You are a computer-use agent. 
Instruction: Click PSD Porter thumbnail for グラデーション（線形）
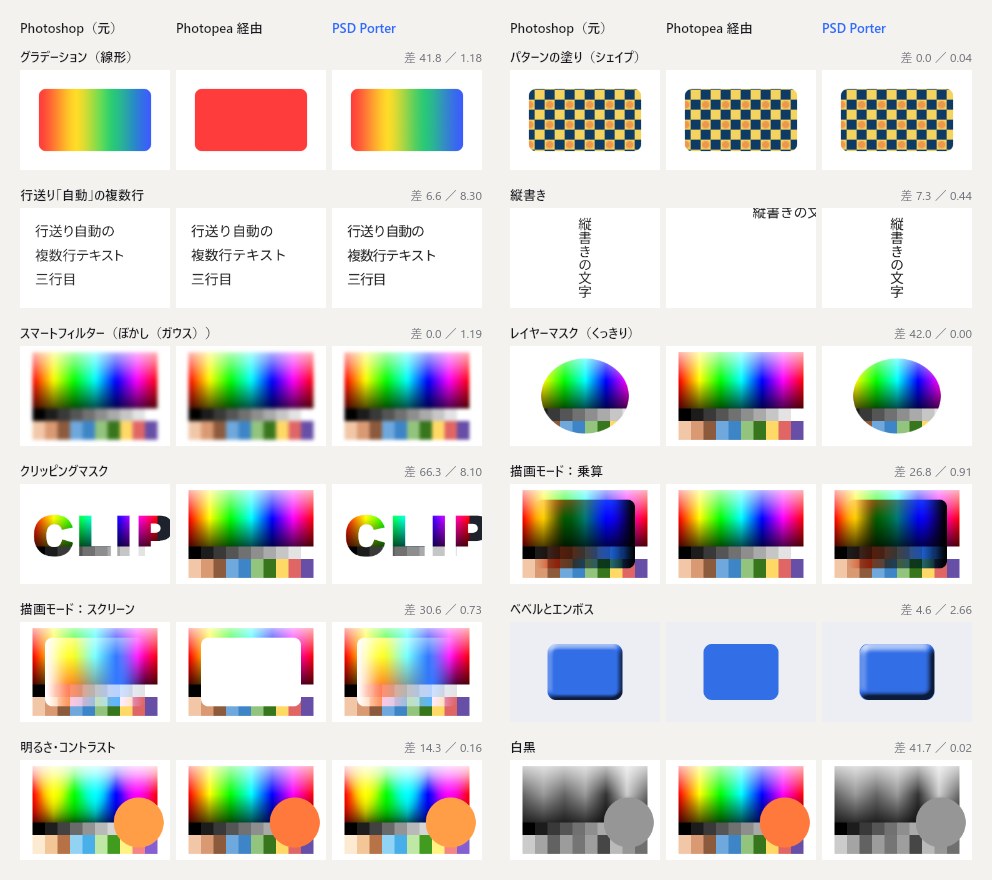(x=407, y=120)
